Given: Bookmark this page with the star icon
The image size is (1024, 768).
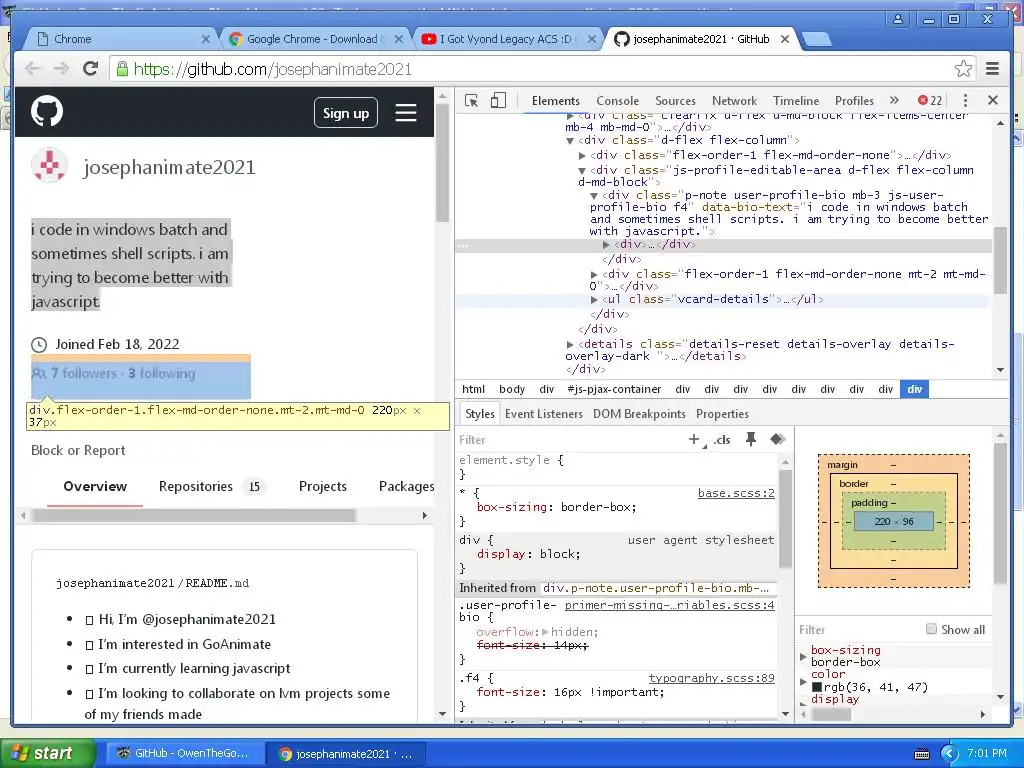Looking at the screenshot, I should point(963,69).
